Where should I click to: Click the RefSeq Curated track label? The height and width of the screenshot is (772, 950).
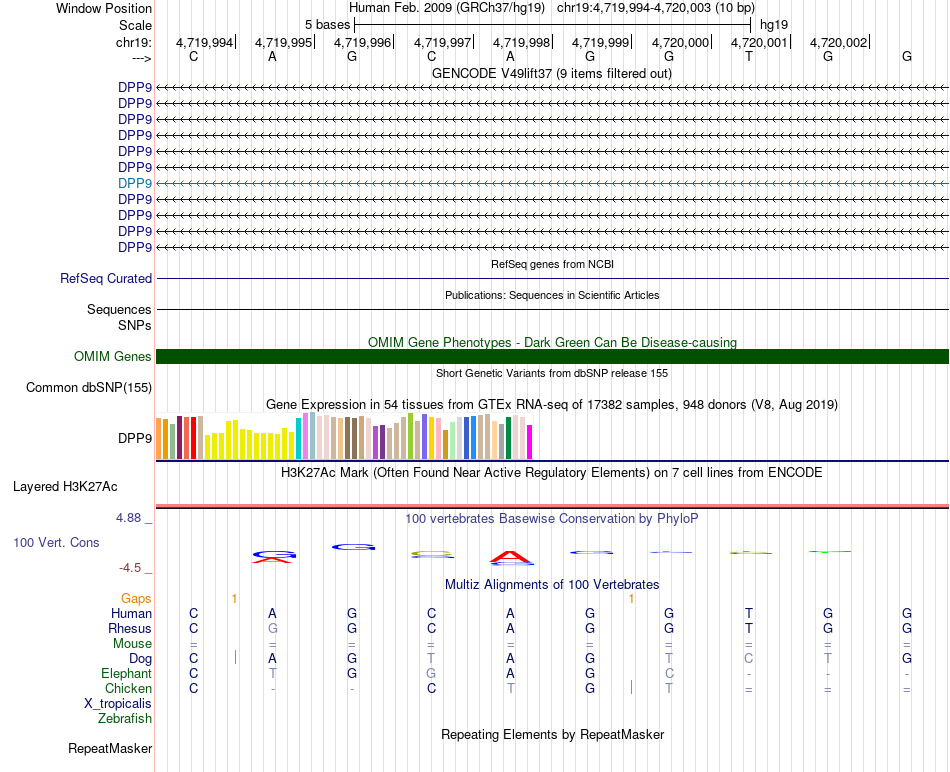(106, 278)
